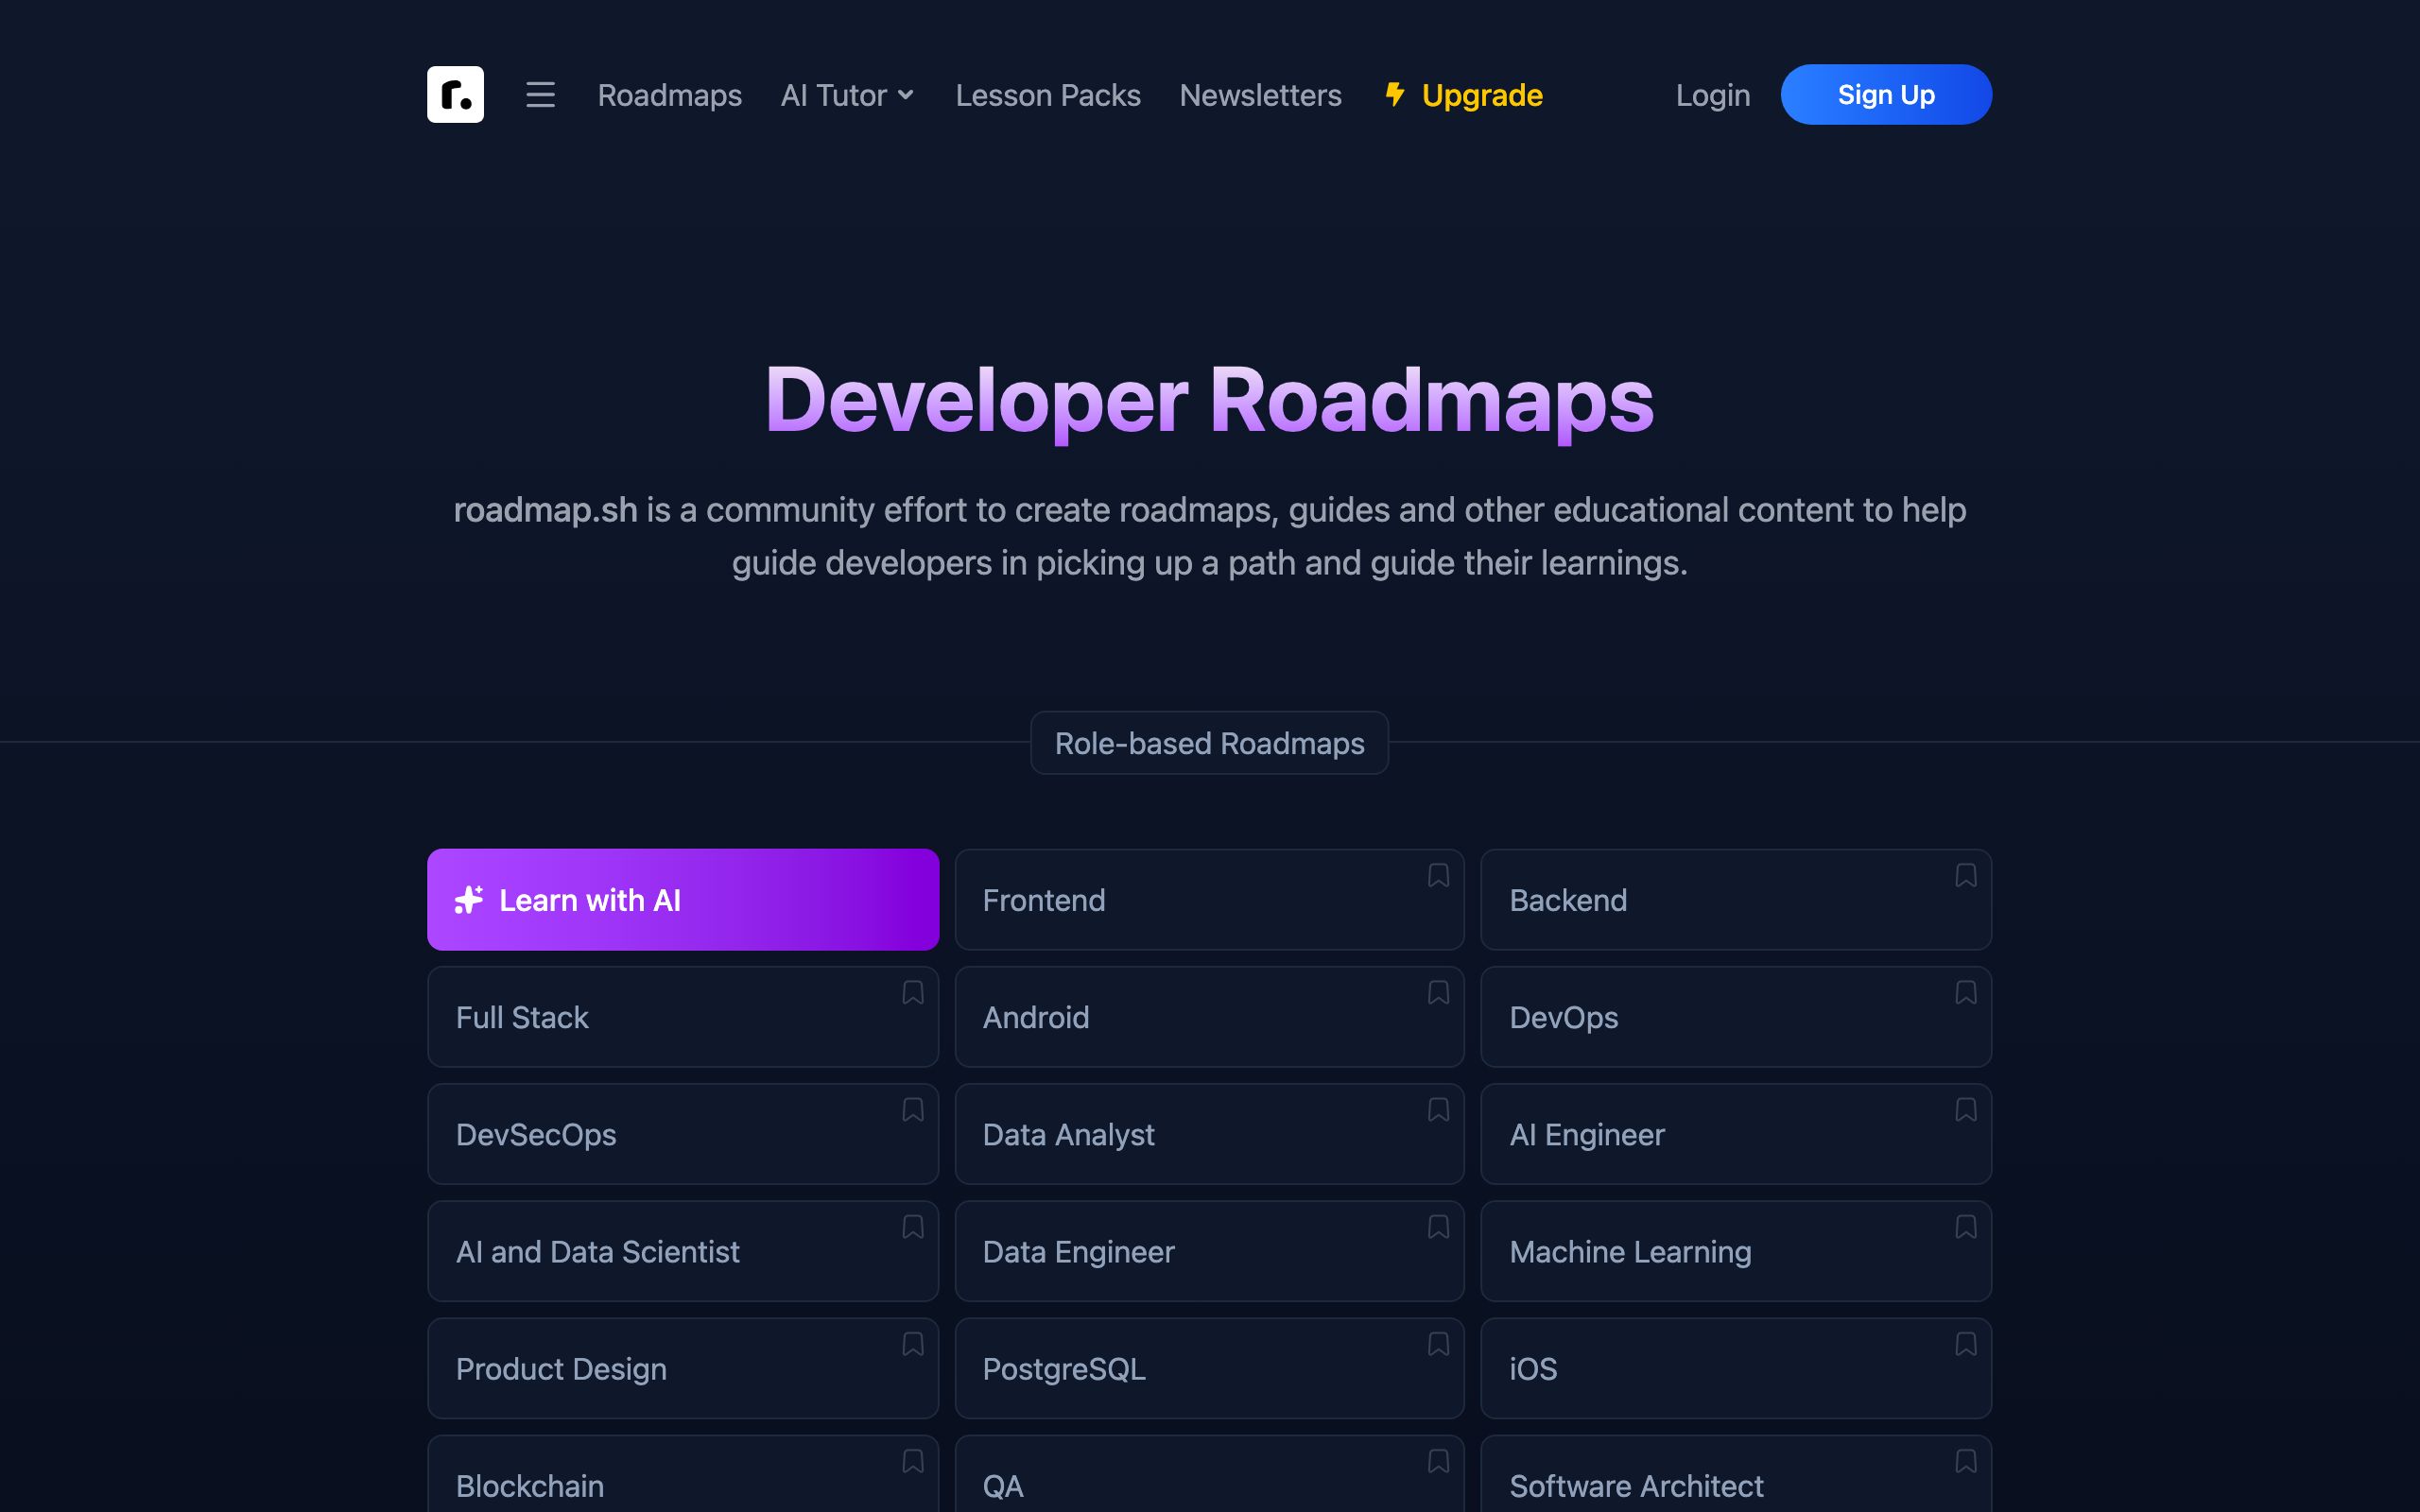The width and height of the screenshot is (2420, 1512).
Task: Open the iOS roadmap card
Action: 1736,1367
